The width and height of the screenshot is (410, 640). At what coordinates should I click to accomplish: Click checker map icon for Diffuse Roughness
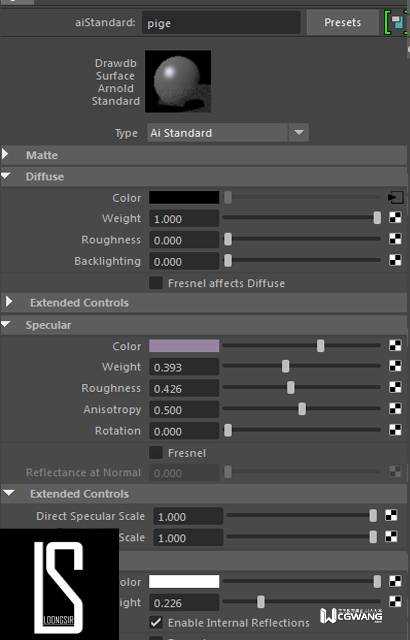pyautogui.click(x=395, y=239)
